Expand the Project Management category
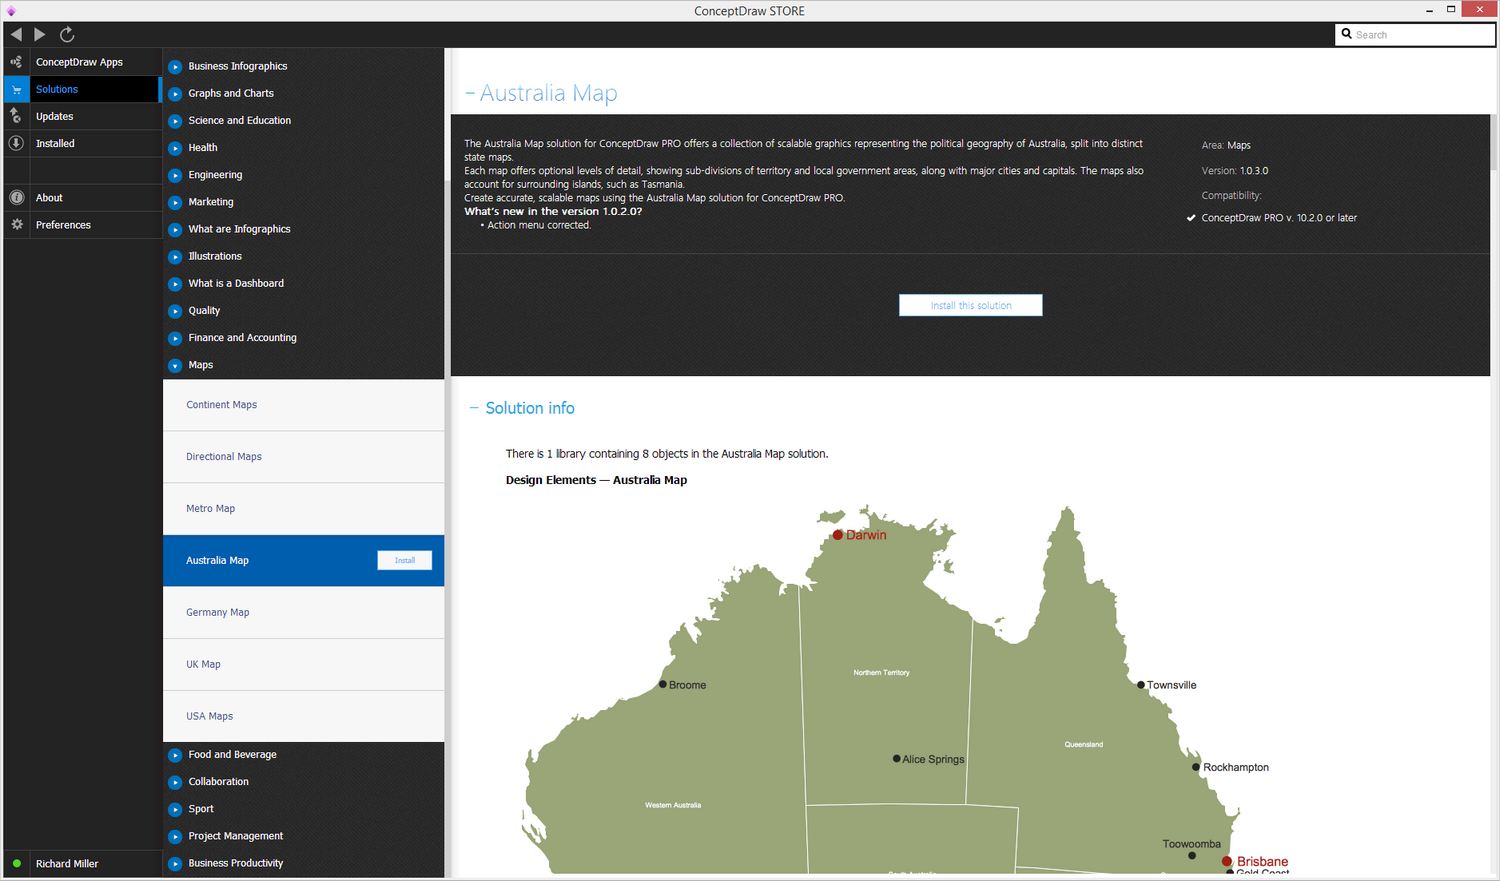The height and width of the screenshot is (881, 1500). pos(175,836)
